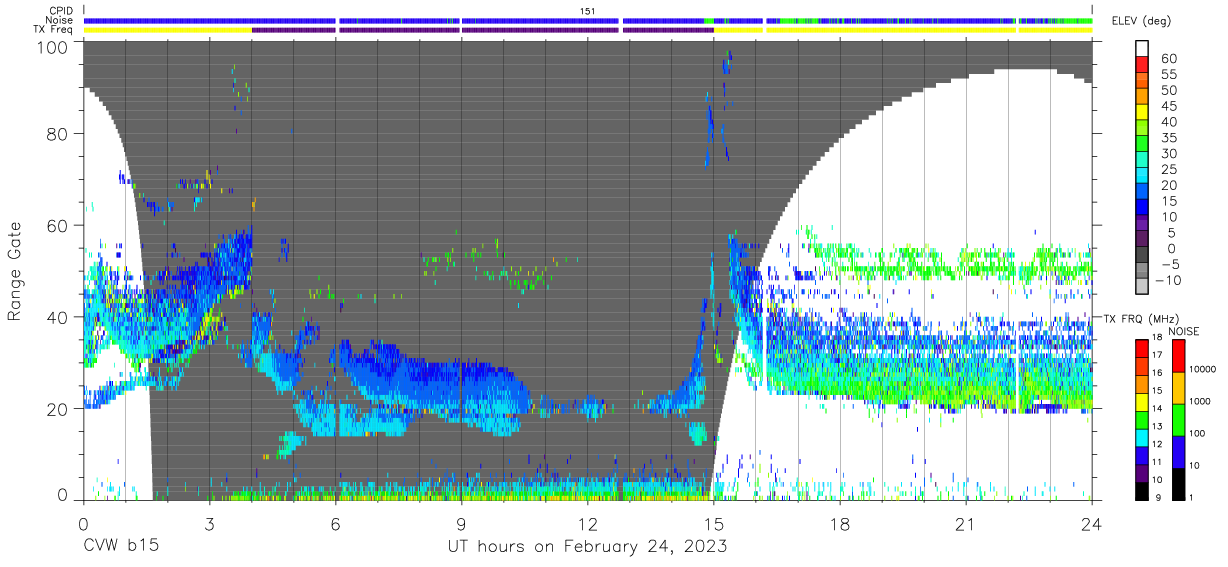
Task: Click the 60 tick on Range Gate axis
Action: pos(59,226)
